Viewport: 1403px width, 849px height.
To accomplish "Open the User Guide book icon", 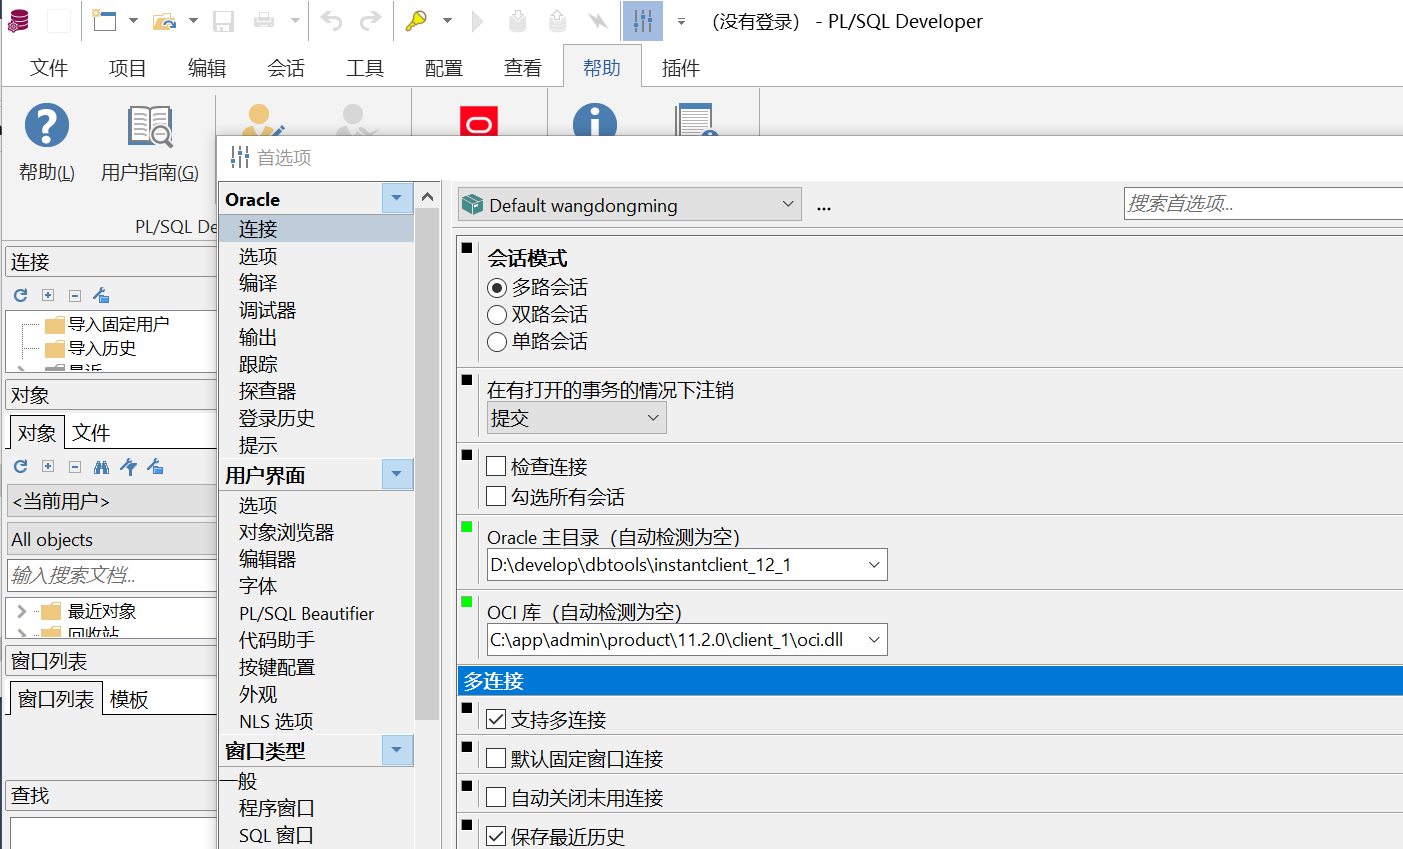I will point(150,126).
